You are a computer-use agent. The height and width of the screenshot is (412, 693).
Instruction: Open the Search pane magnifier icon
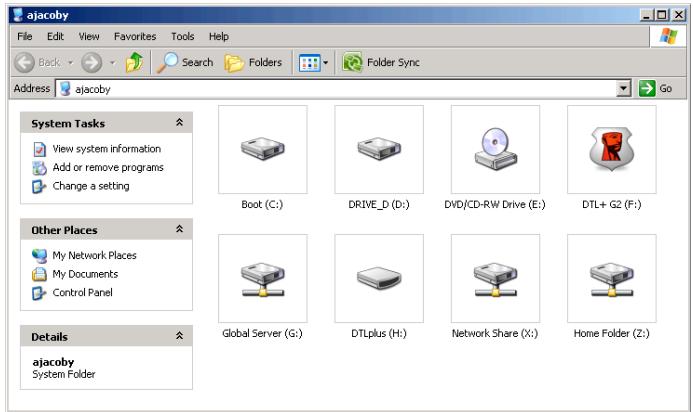pyautogui.click(x=168, y=62)
